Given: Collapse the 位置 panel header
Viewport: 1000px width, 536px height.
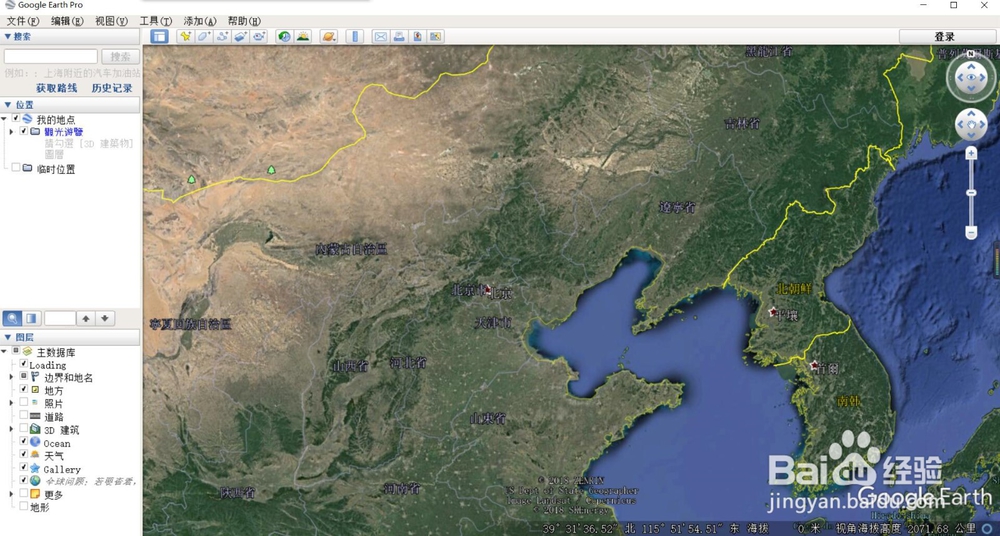Looking at the screenshot, I should (70, 105).
